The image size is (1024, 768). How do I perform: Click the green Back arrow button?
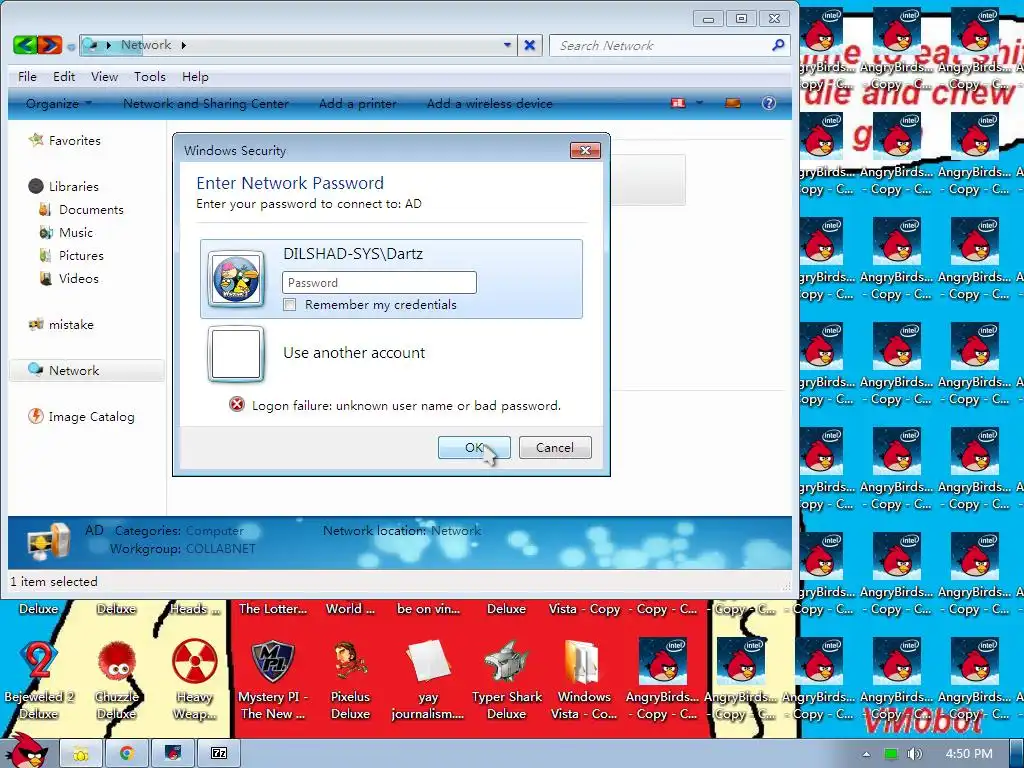(x=25, y=45)
